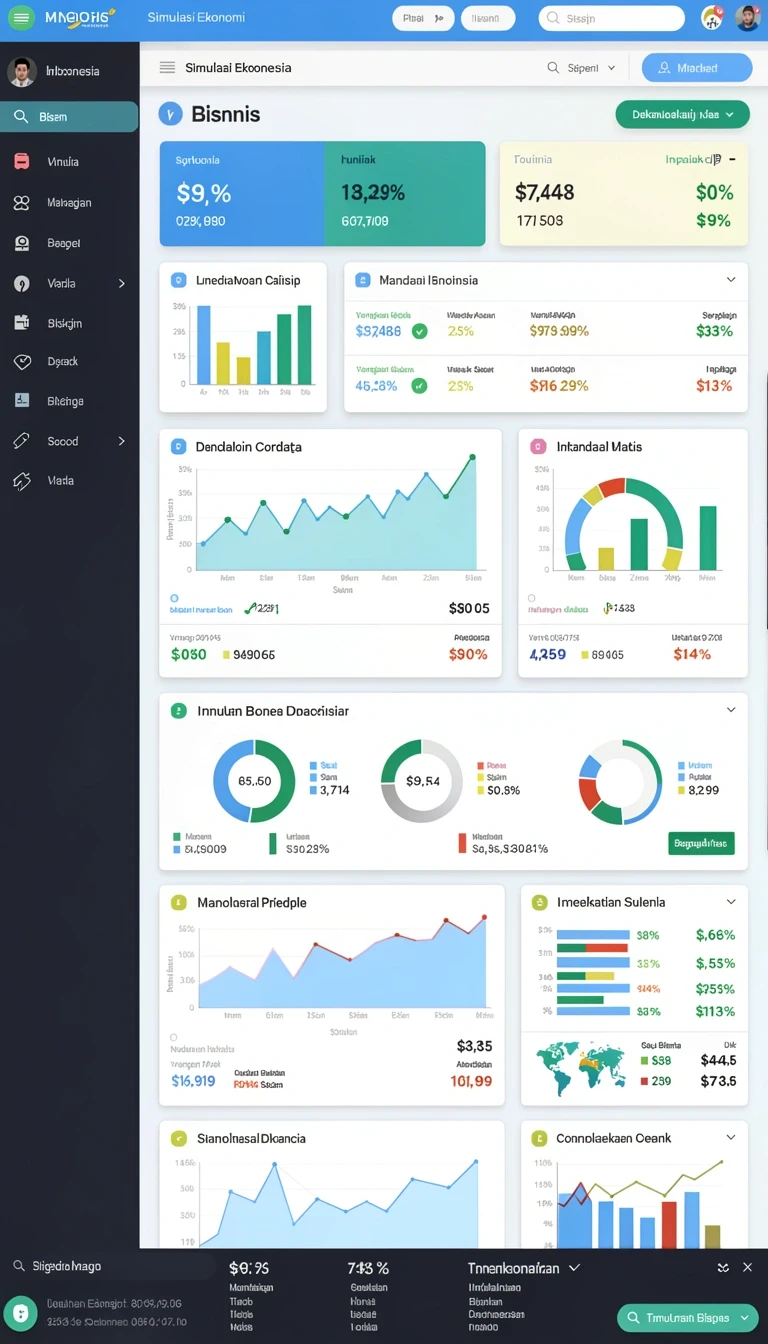The width and height of the screenshot is (768, 1344).
Task: Toggle the first green check in Mandani Ibnoinsia
Action: point(420,331)
